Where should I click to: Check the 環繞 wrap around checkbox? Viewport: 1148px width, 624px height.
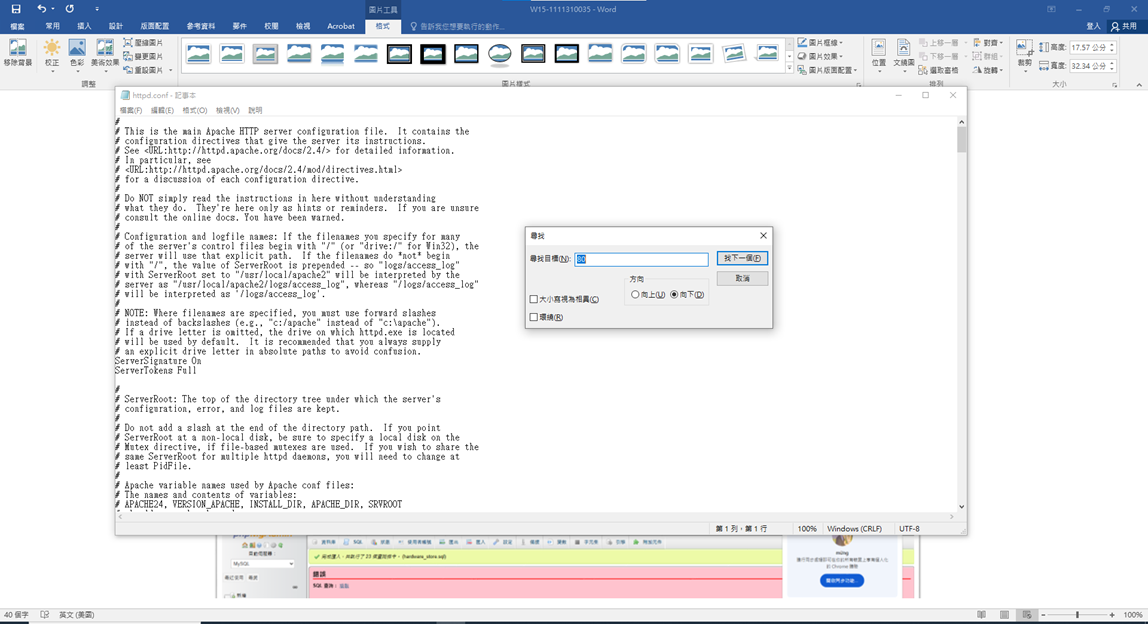[534, 317]
